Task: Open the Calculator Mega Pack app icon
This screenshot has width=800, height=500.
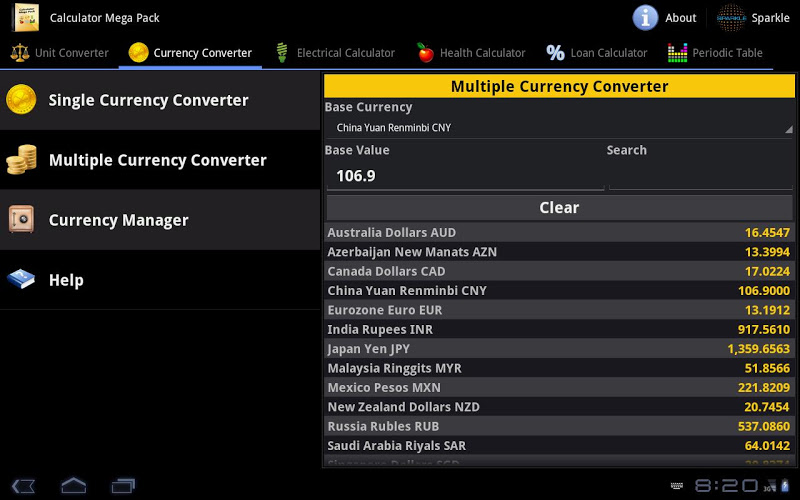Action: [x=27, y=17]
